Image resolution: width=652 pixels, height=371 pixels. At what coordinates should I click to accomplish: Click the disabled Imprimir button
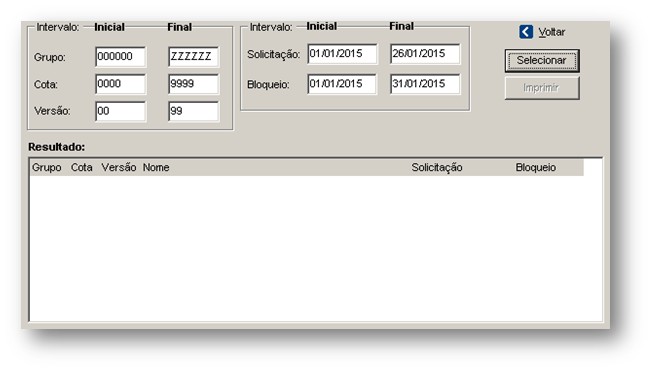tap(542, 88)
